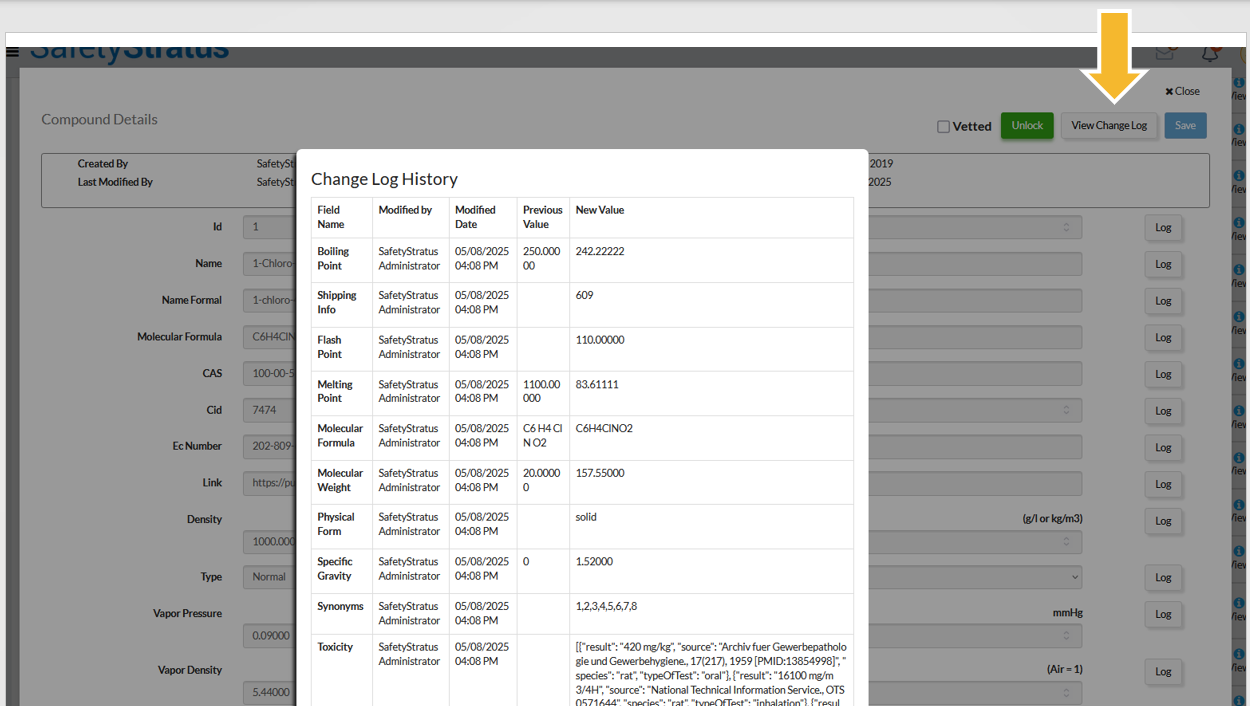
Task: Open View Change Log
Action: [1109, 126]
